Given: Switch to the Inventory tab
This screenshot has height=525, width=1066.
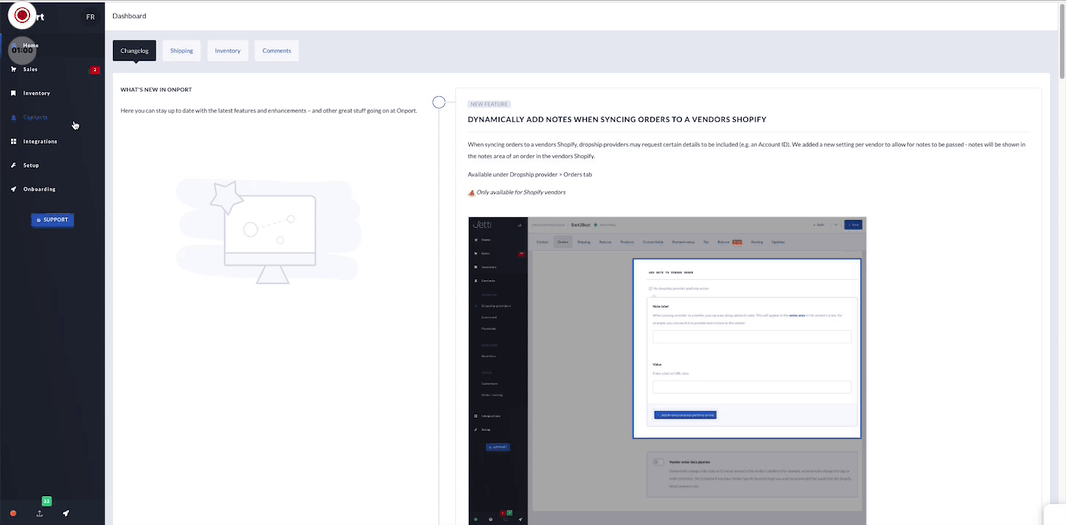Looking at the screenshot, I should [228, 51].
